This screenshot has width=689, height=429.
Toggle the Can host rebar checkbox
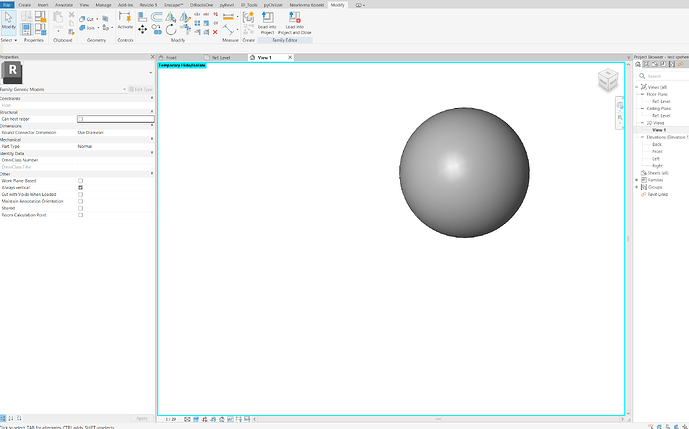80,119
